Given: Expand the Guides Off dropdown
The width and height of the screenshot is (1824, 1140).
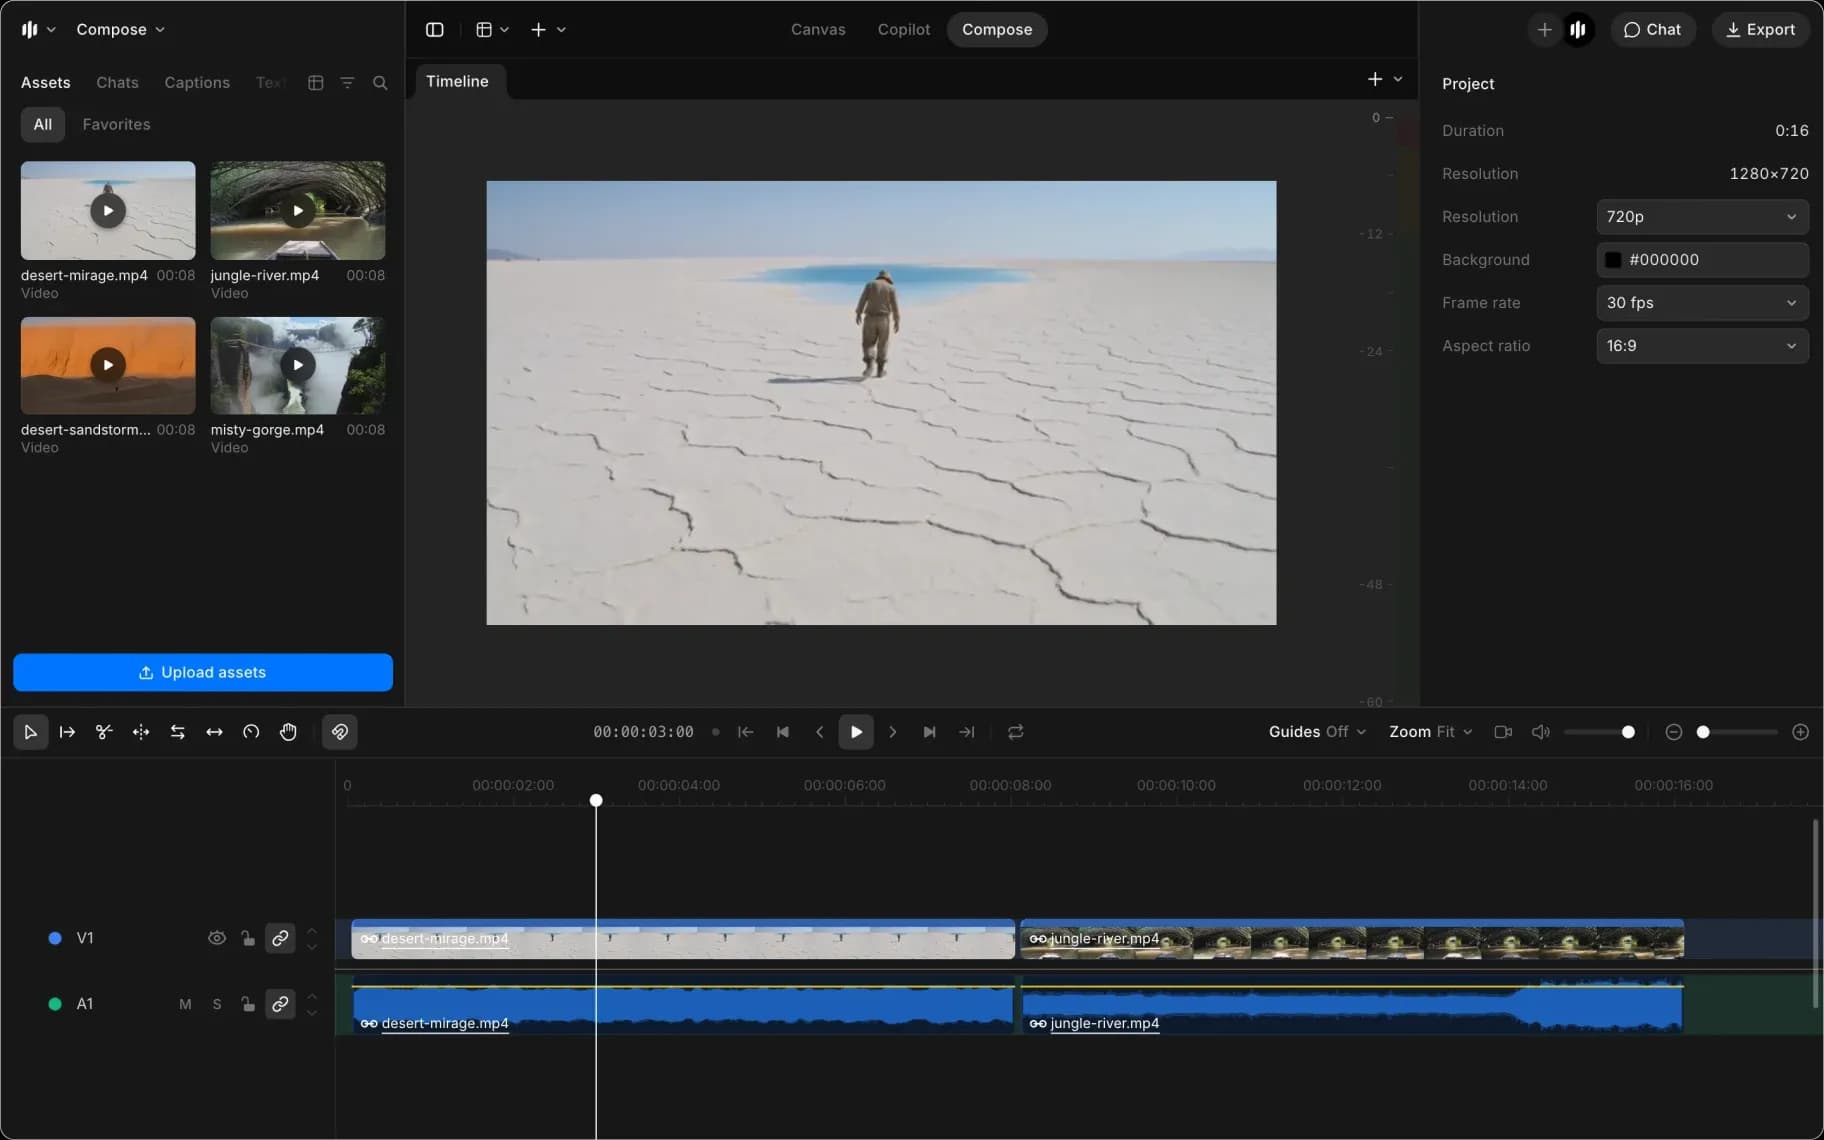Looking at the screenshot, I should pos(1317,732).
